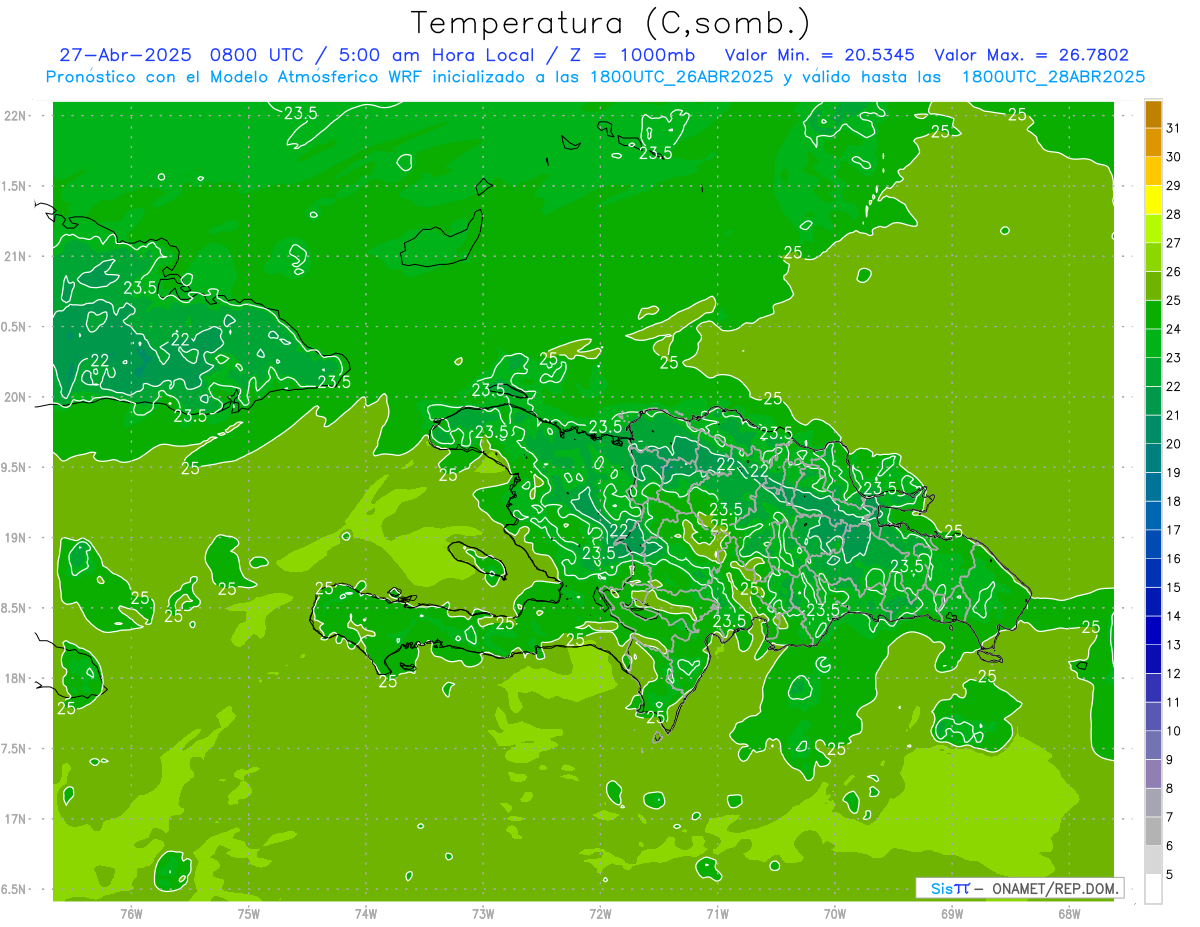Click the '76W' longitude axis label

coord(131,914)
